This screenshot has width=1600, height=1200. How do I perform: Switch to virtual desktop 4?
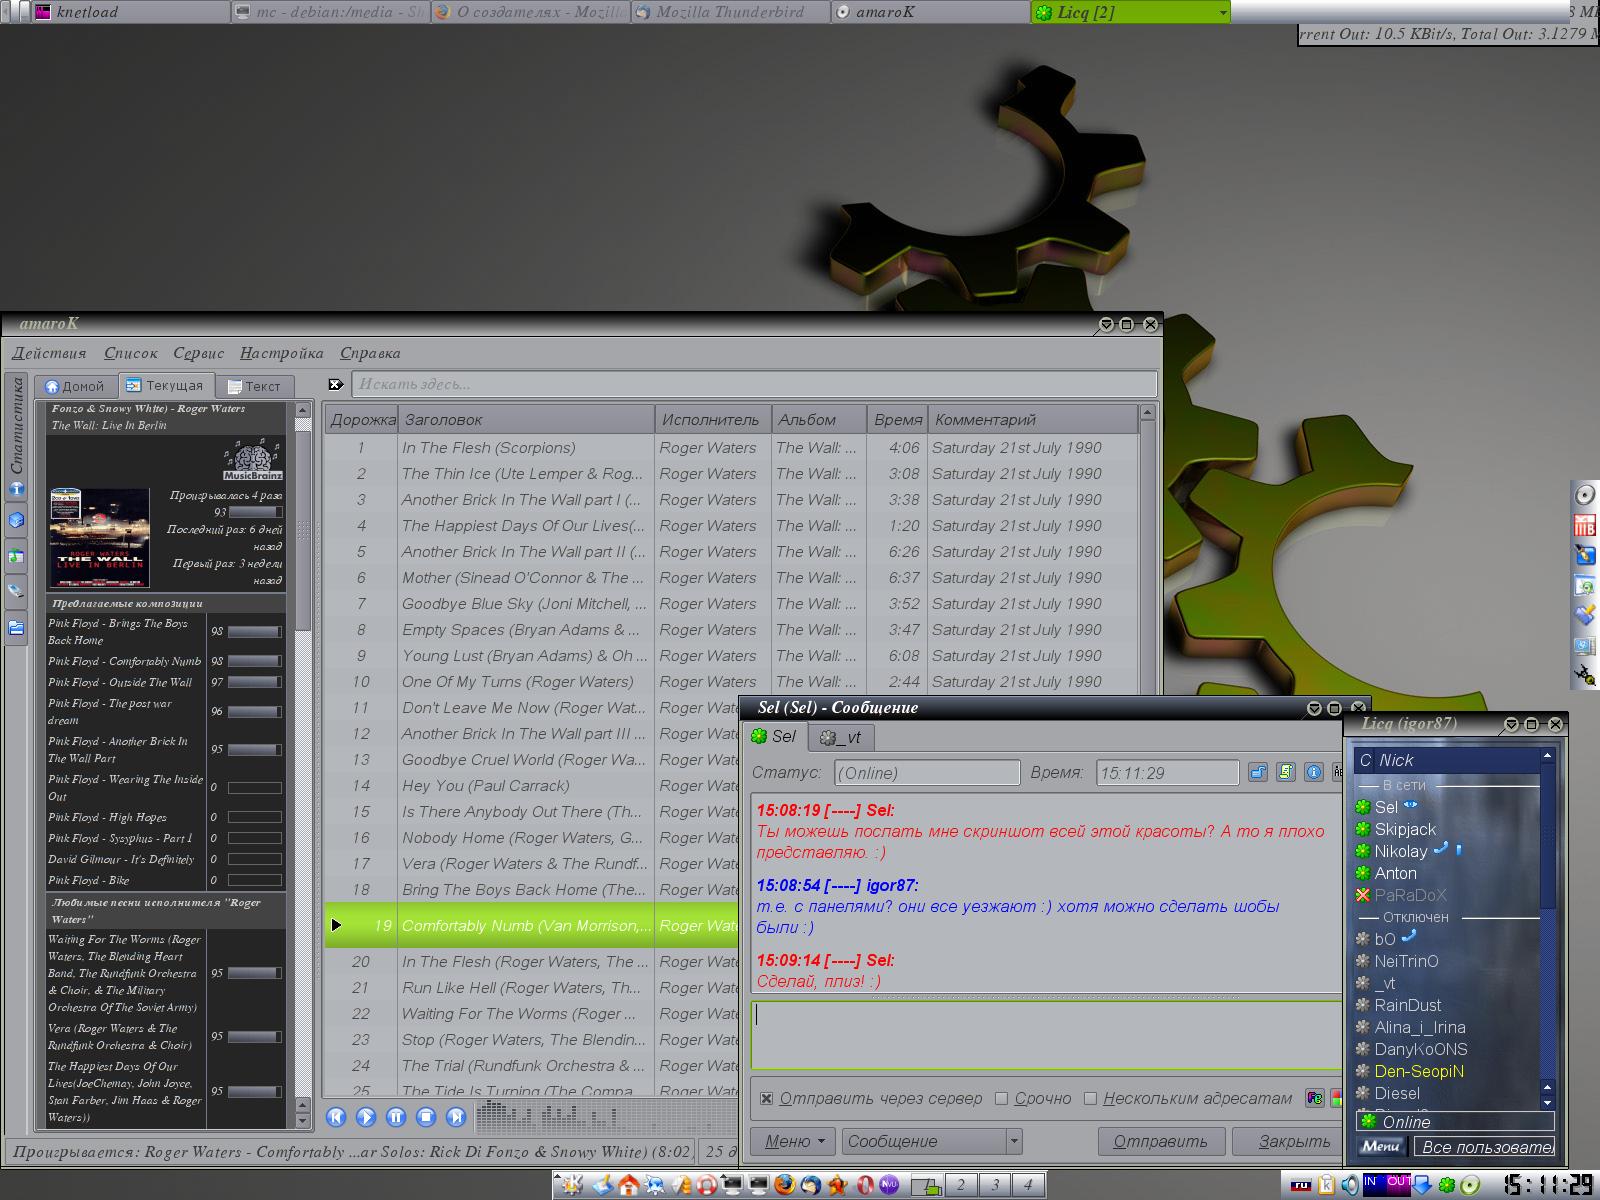coord(1027,1185)
